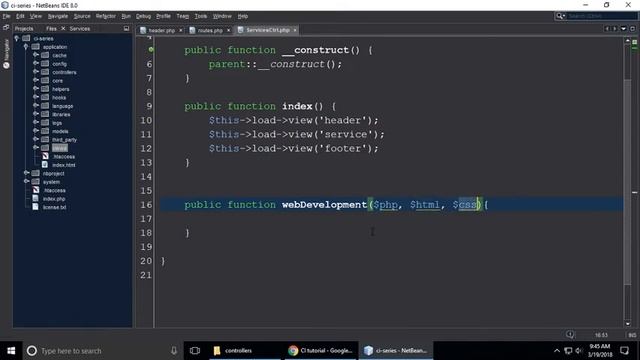Expand the helpers folder
The height and width of the screenshot is (360, 640).
[x=36, y=89]
